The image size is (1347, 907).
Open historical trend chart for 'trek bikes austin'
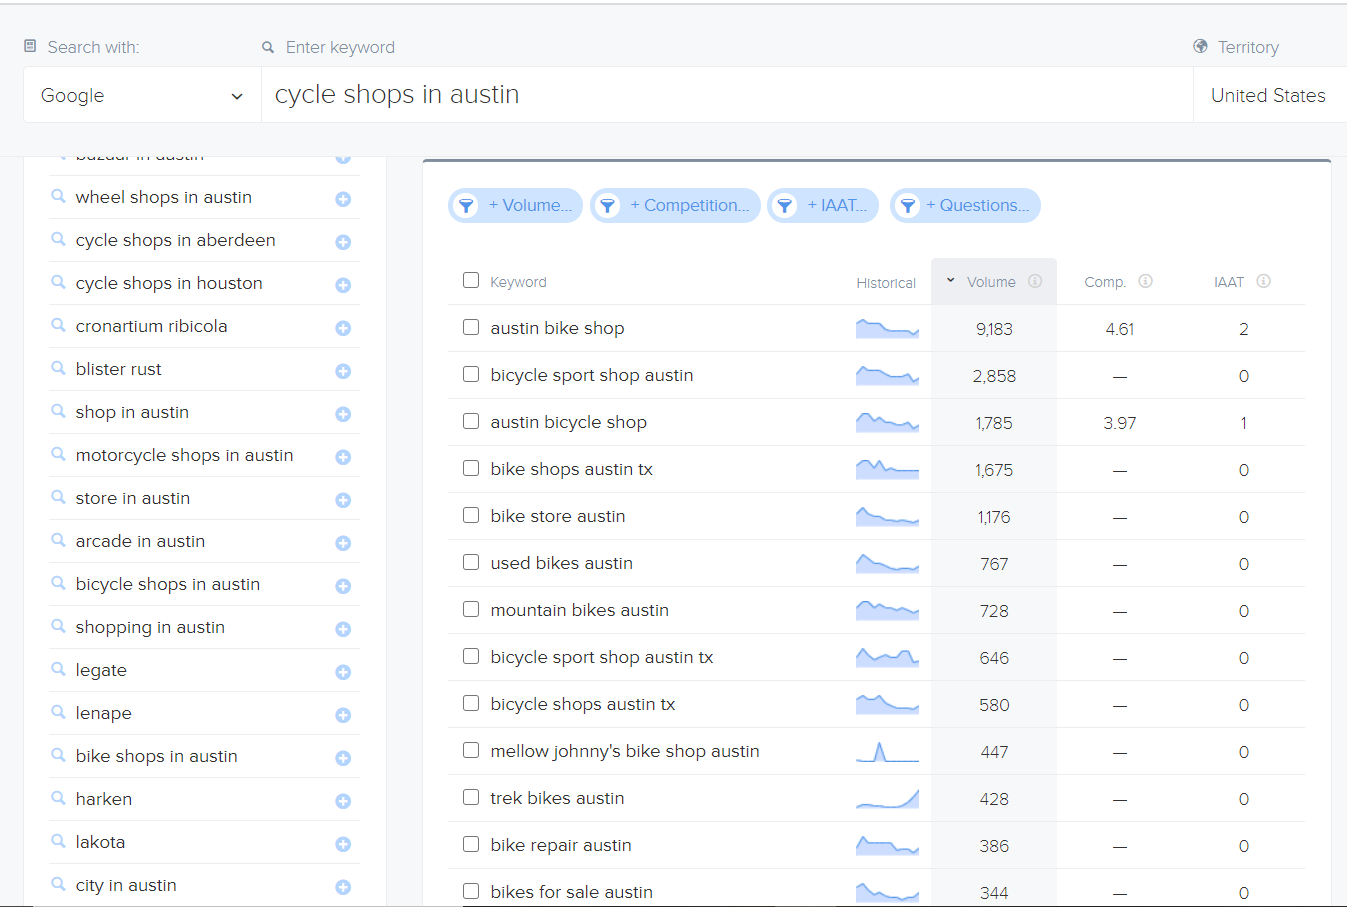(x=887, y=798)
